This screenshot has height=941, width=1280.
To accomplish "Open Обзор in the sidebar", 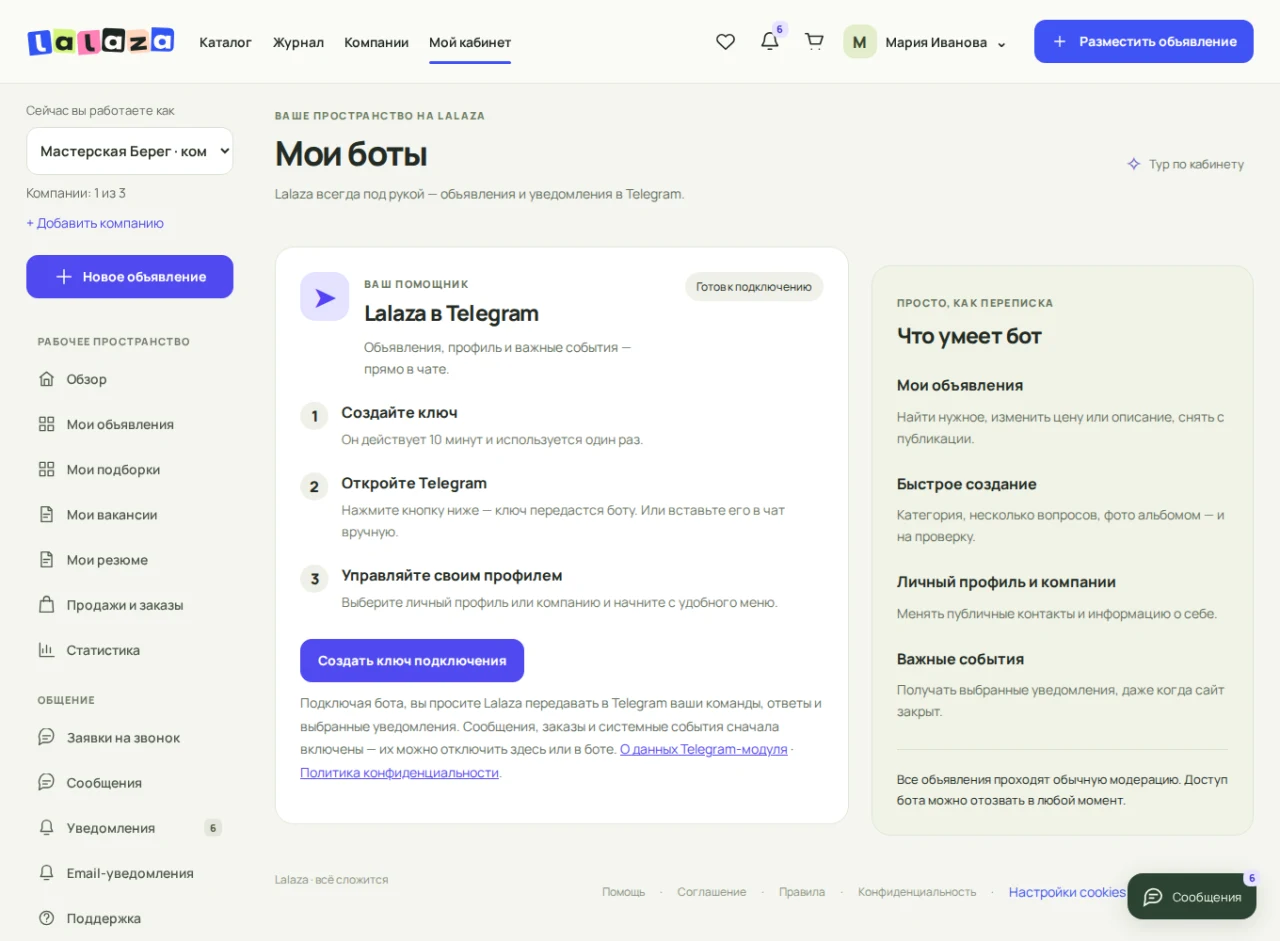I will 130,379.
